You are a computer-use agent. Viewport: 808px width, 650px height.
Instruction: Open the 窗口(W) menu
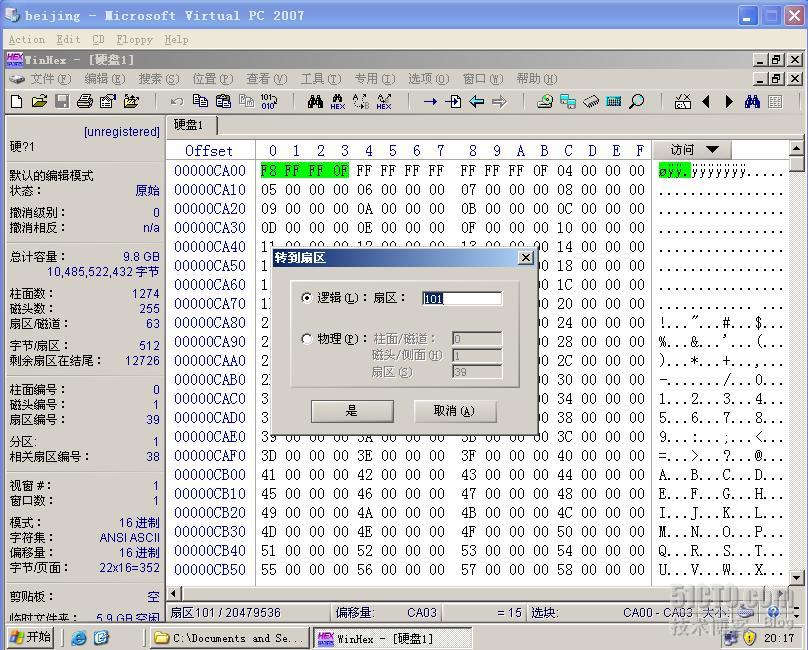click(483, 79)
